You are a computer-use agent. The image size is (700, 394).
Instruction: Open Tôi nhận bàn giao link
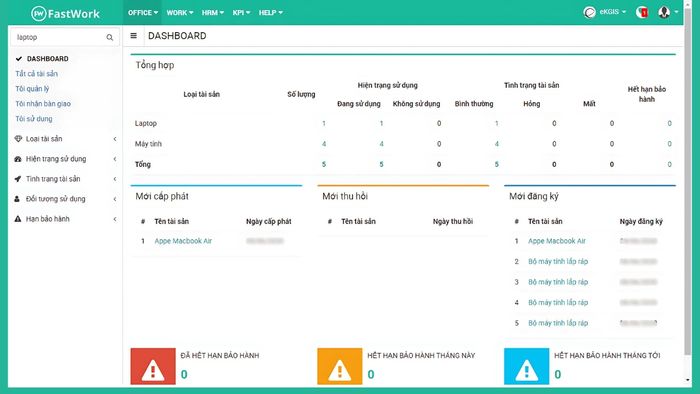point(43,104)
